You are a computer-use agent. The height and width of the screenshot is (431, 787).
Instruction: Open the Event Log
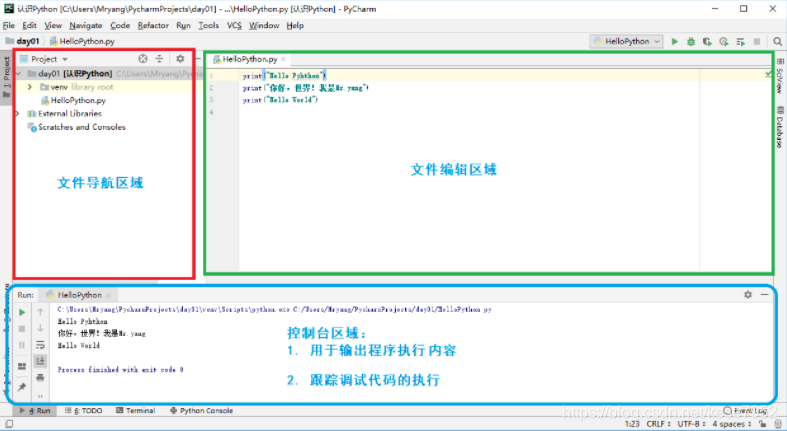(745, 410)
